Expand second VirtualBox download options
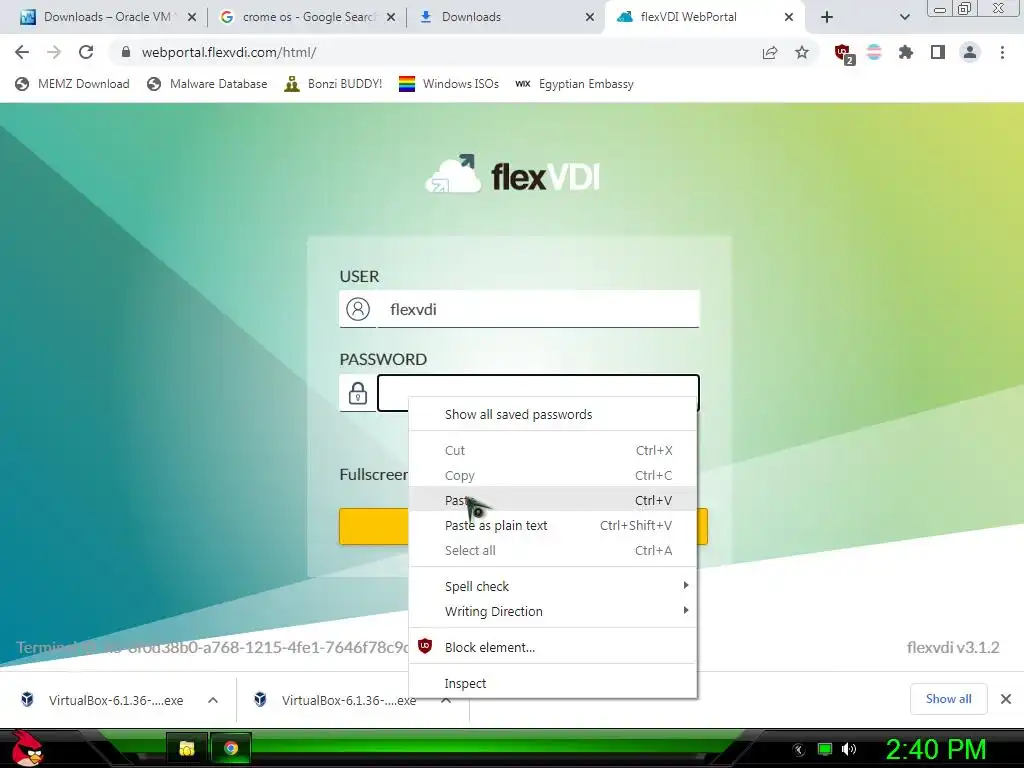 (446, 700)
